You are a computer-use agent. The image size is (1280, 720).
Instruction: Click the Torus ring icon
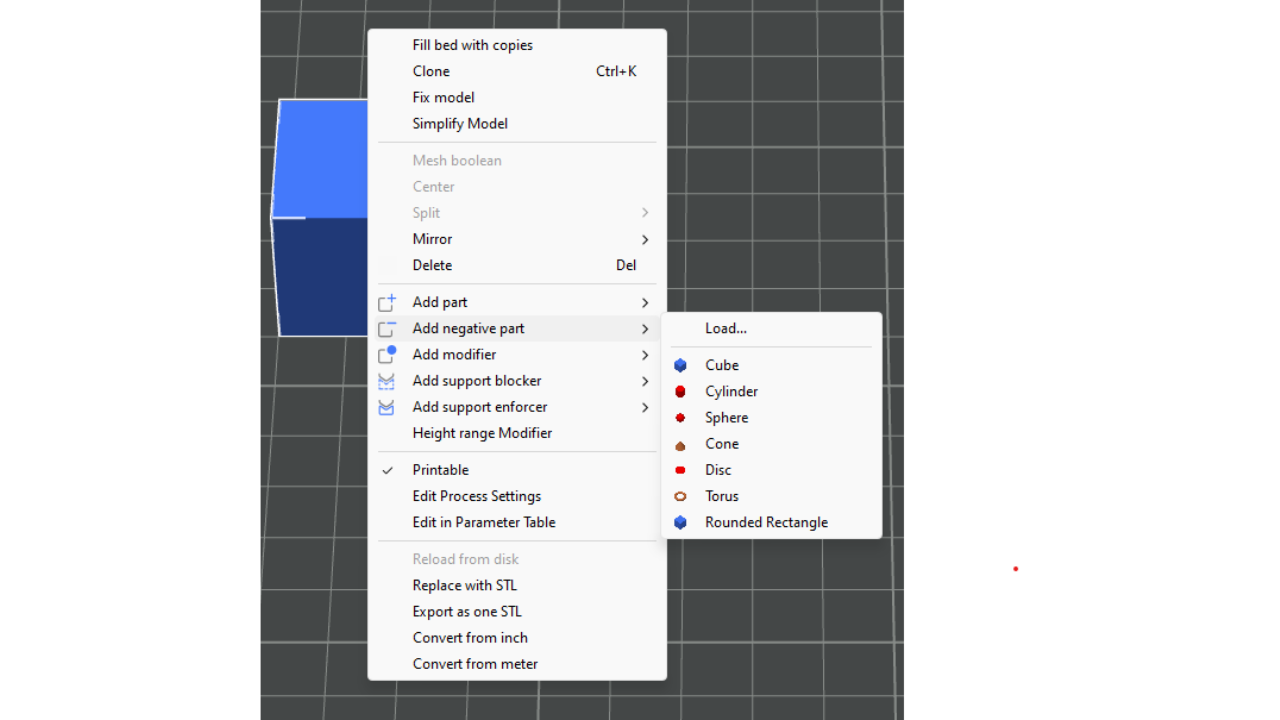pos(680,496)
